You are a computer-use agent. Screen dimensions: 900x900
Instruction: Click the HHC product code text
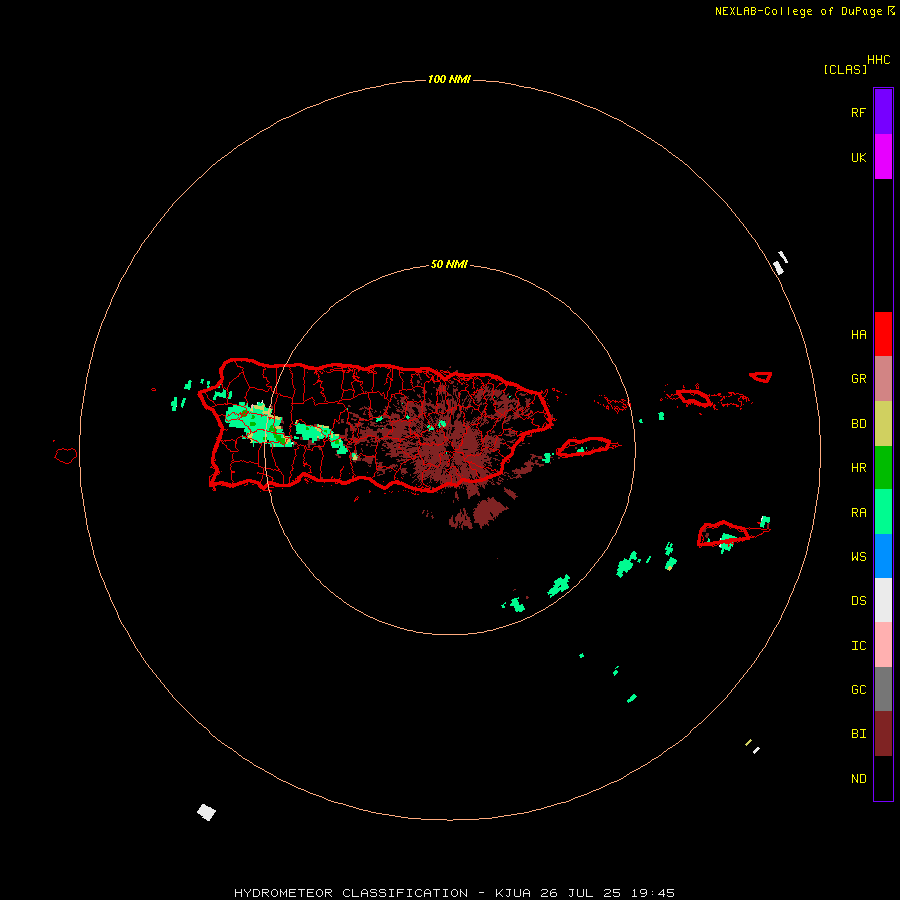878,60
